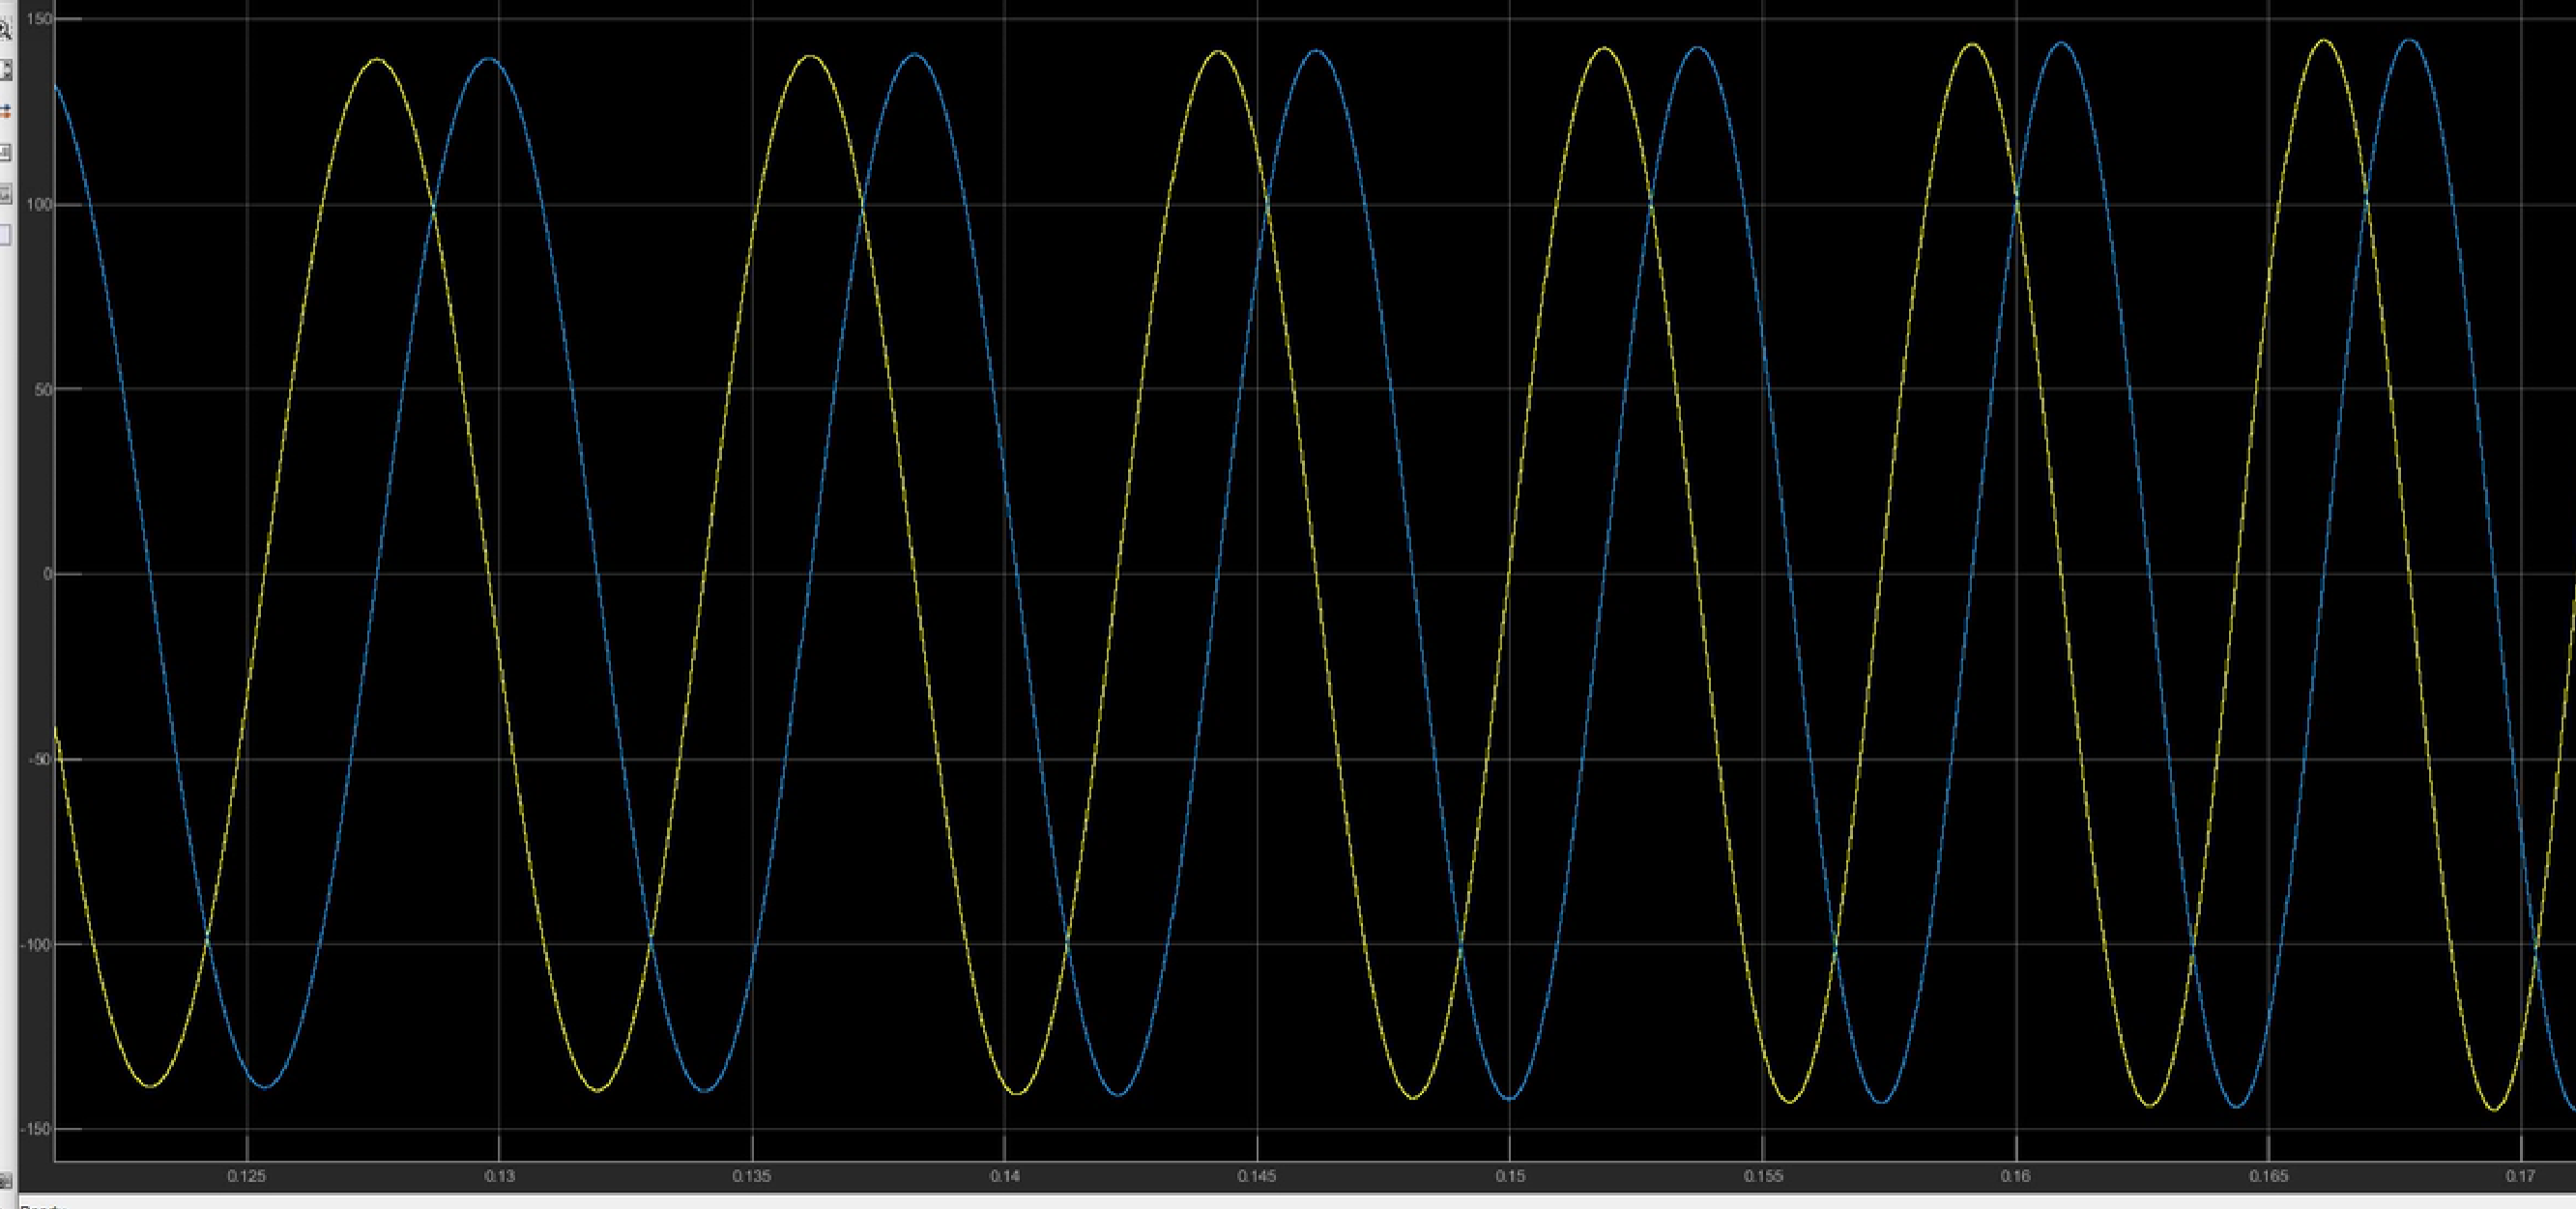Click the 0.17 time axis tick label

[2521, 1176]
